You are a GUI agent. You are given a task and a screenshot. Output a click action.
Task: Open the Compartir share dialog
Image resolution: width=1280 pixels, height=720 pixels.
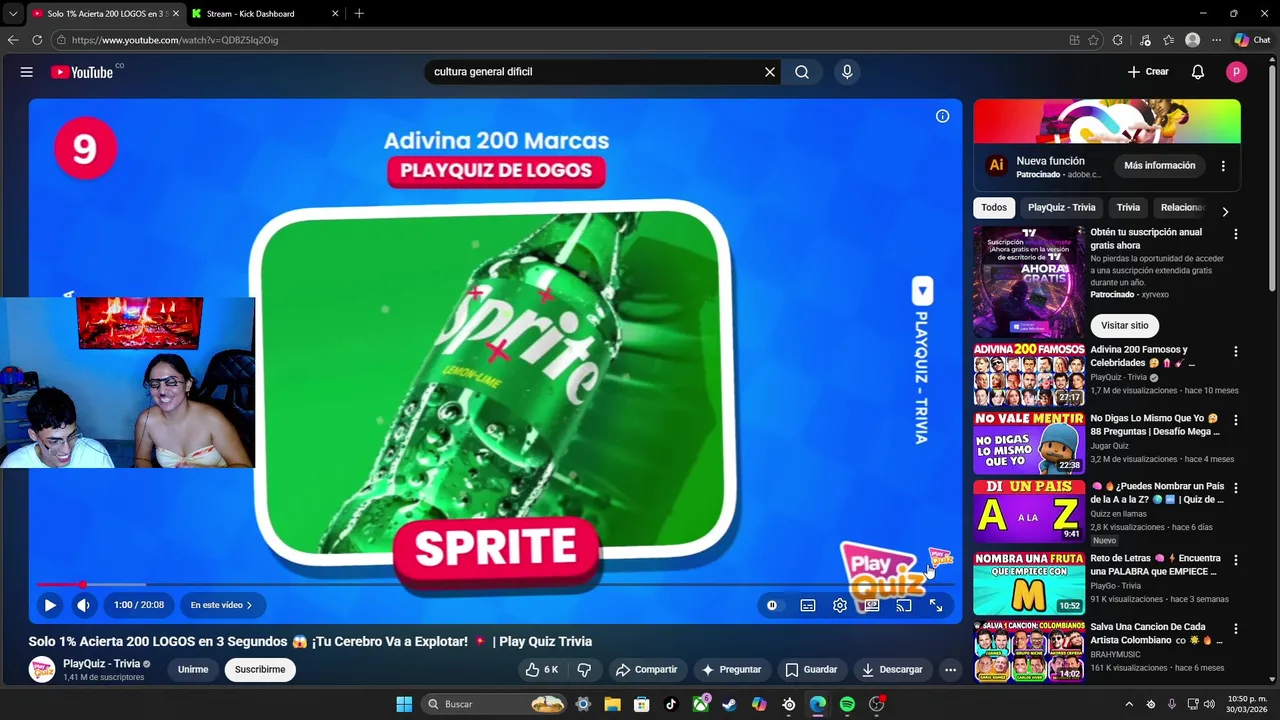(x=646, y=670)
